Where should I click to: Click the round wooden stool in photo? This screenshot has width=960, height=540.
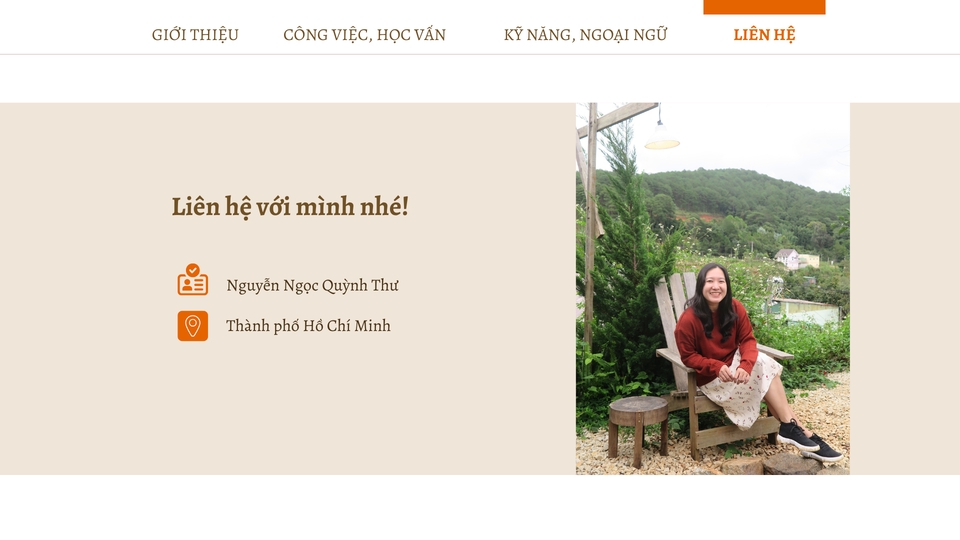click(638, 429)
